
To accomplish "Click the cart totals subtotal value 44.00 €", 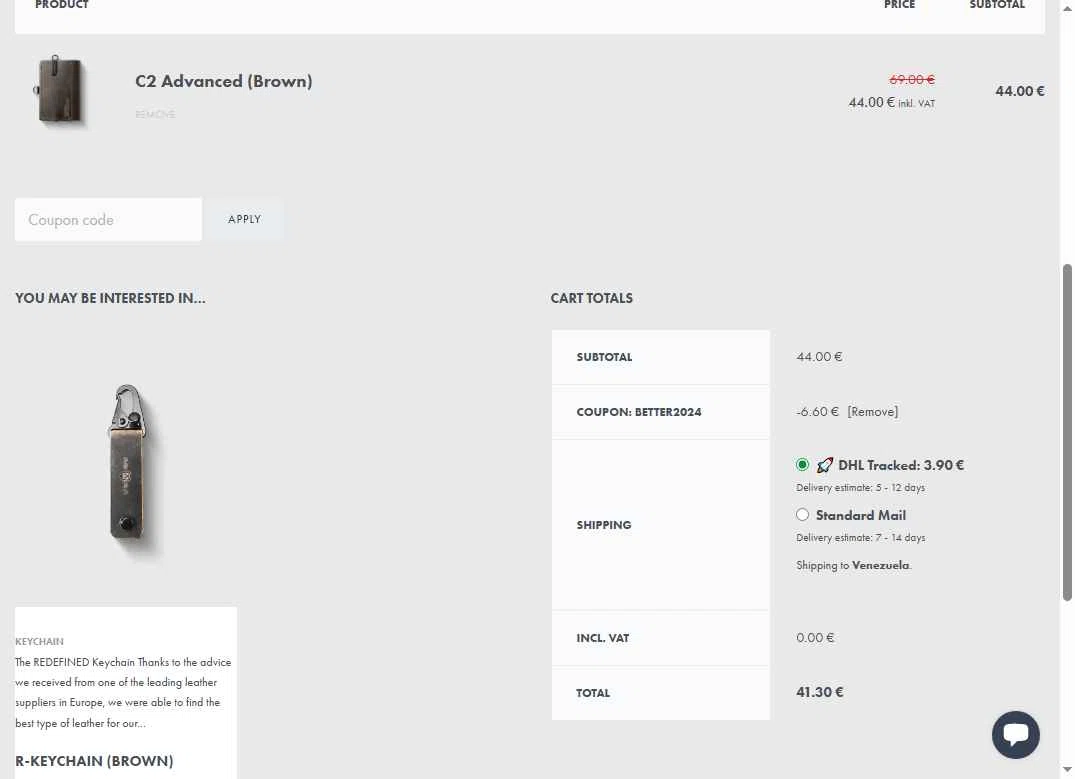I will (819, 357).
